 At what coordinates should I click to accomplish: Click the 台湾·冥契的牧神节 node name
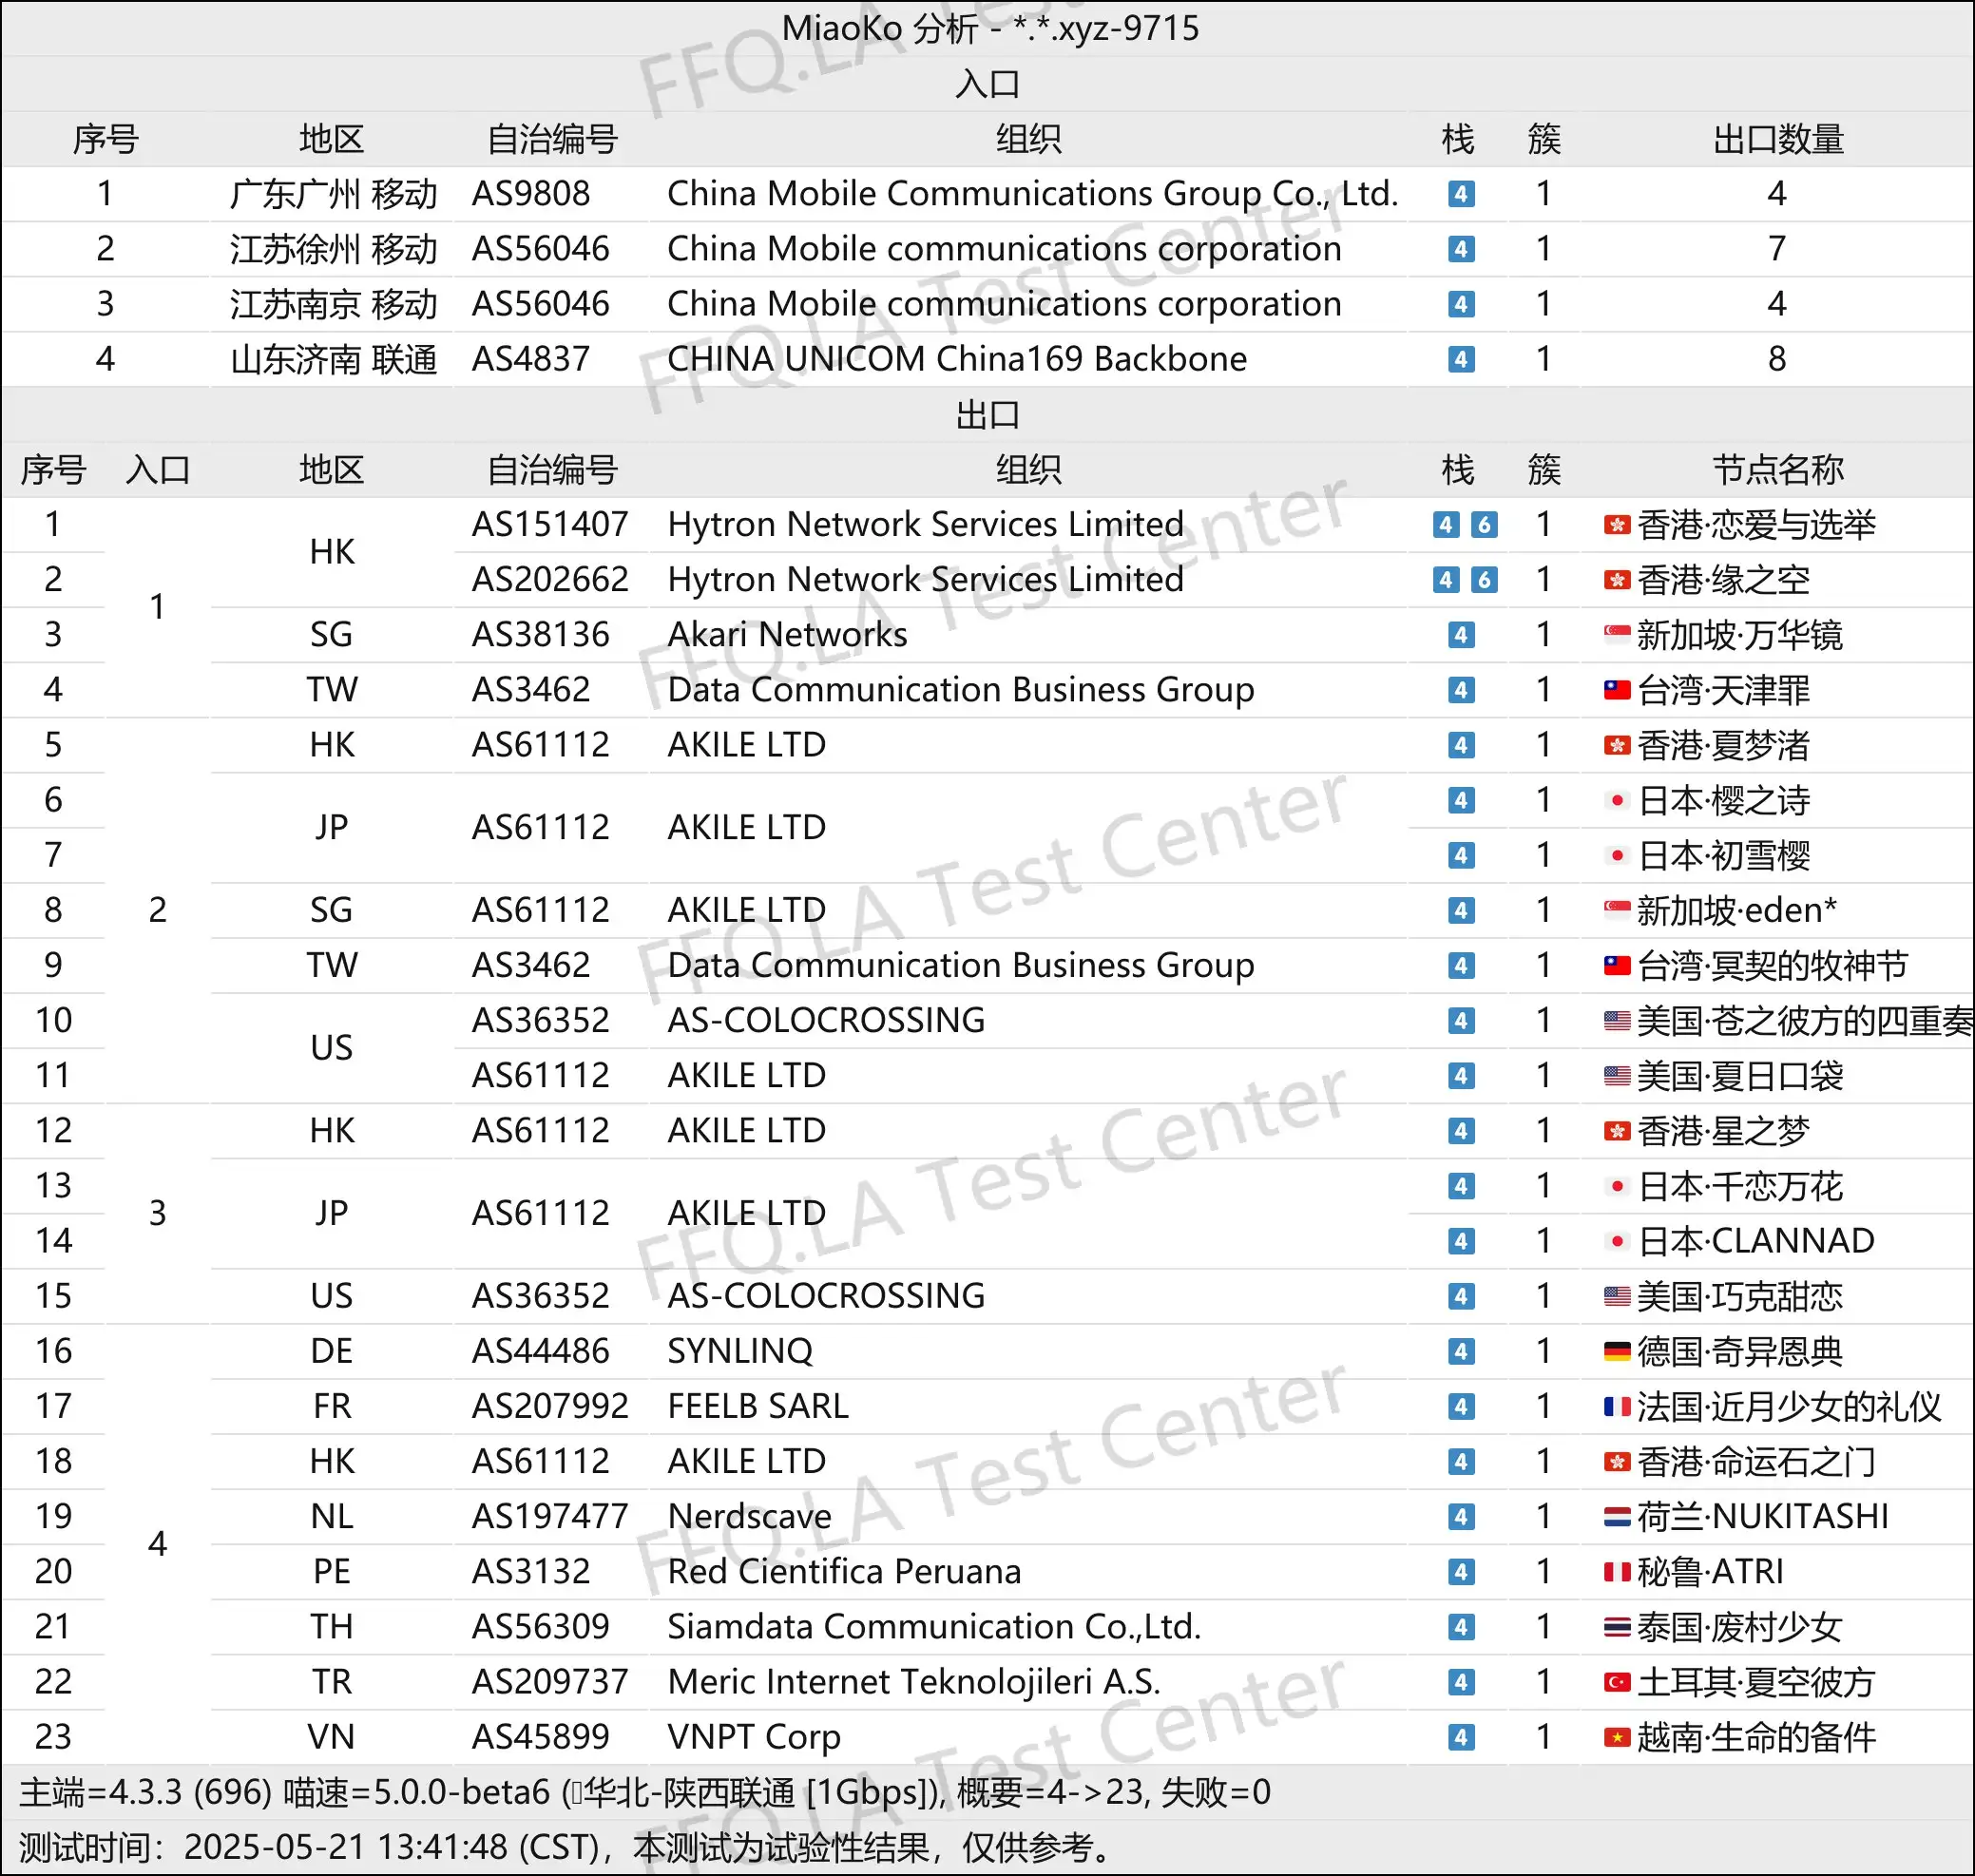pyautogui.click(x=1773, y=965)
